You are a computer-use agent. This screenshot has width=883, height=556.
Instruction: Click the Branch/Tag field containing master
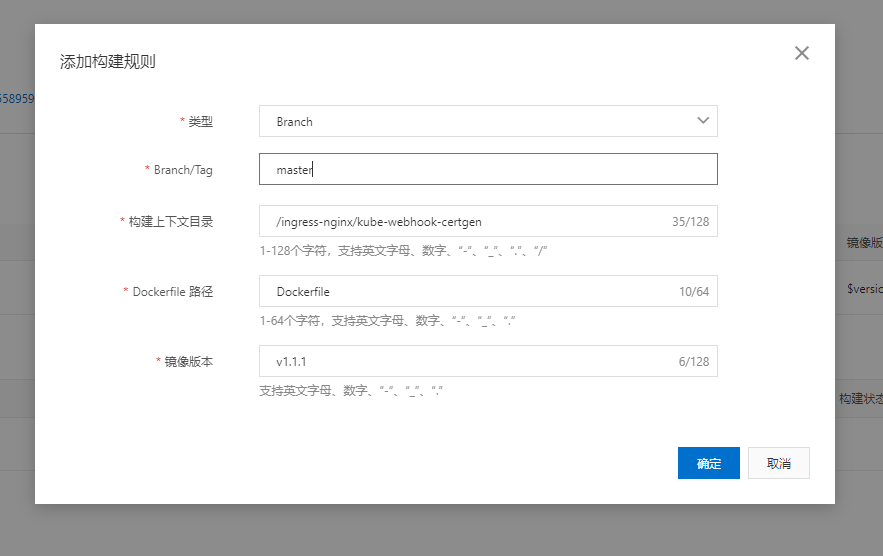488,169
